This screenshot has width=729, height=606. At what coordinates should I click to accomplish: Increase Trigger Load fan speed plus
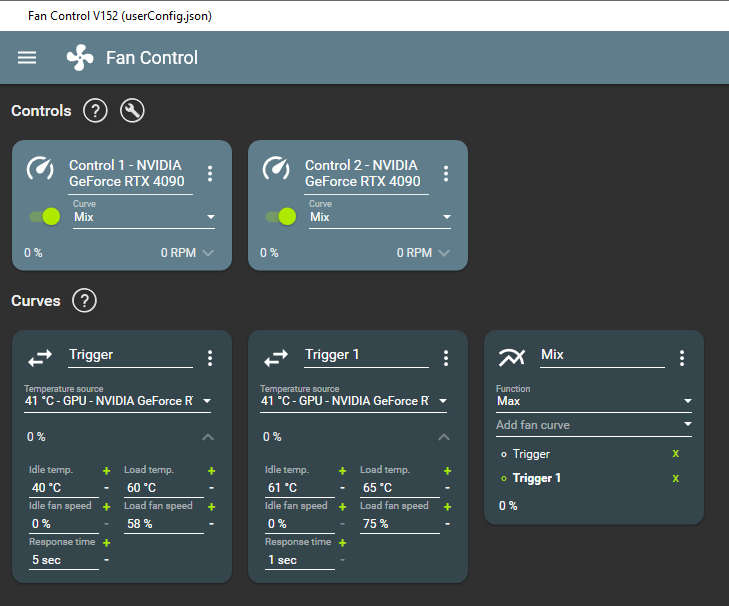pyautogui.click(x=212, y=506)
